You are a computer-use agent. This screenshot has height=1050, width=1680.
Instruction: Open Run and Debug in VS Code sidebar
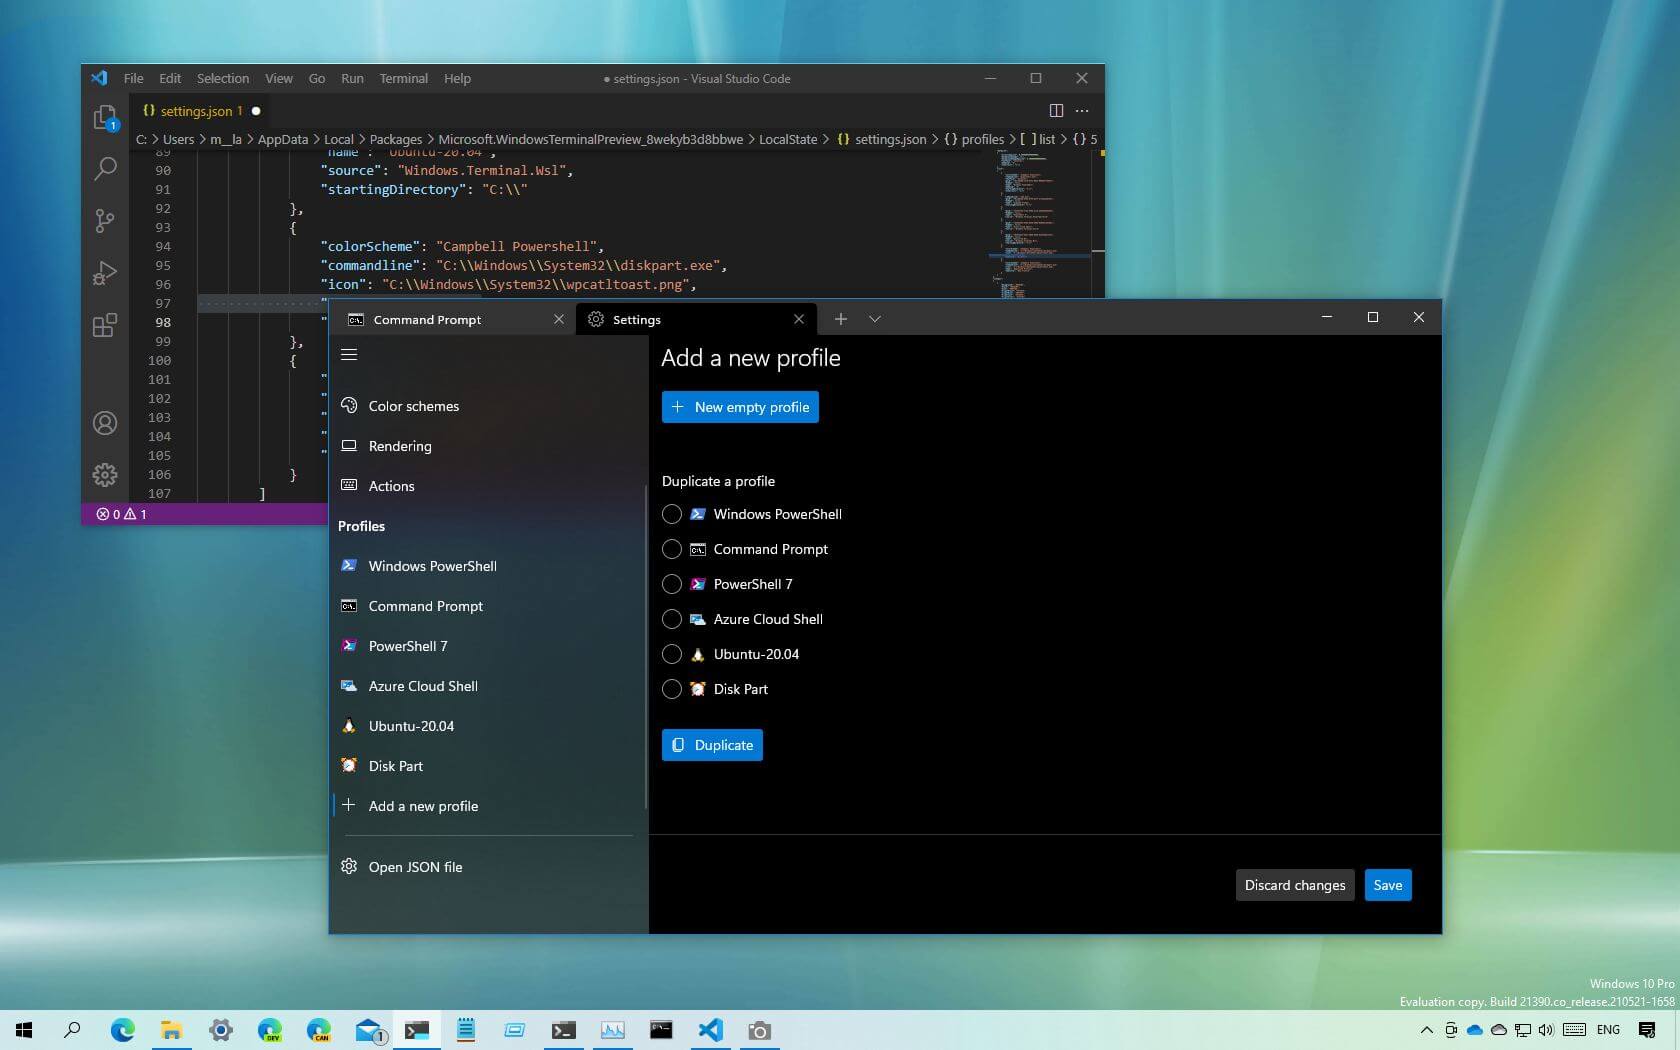tap(105, 272)
